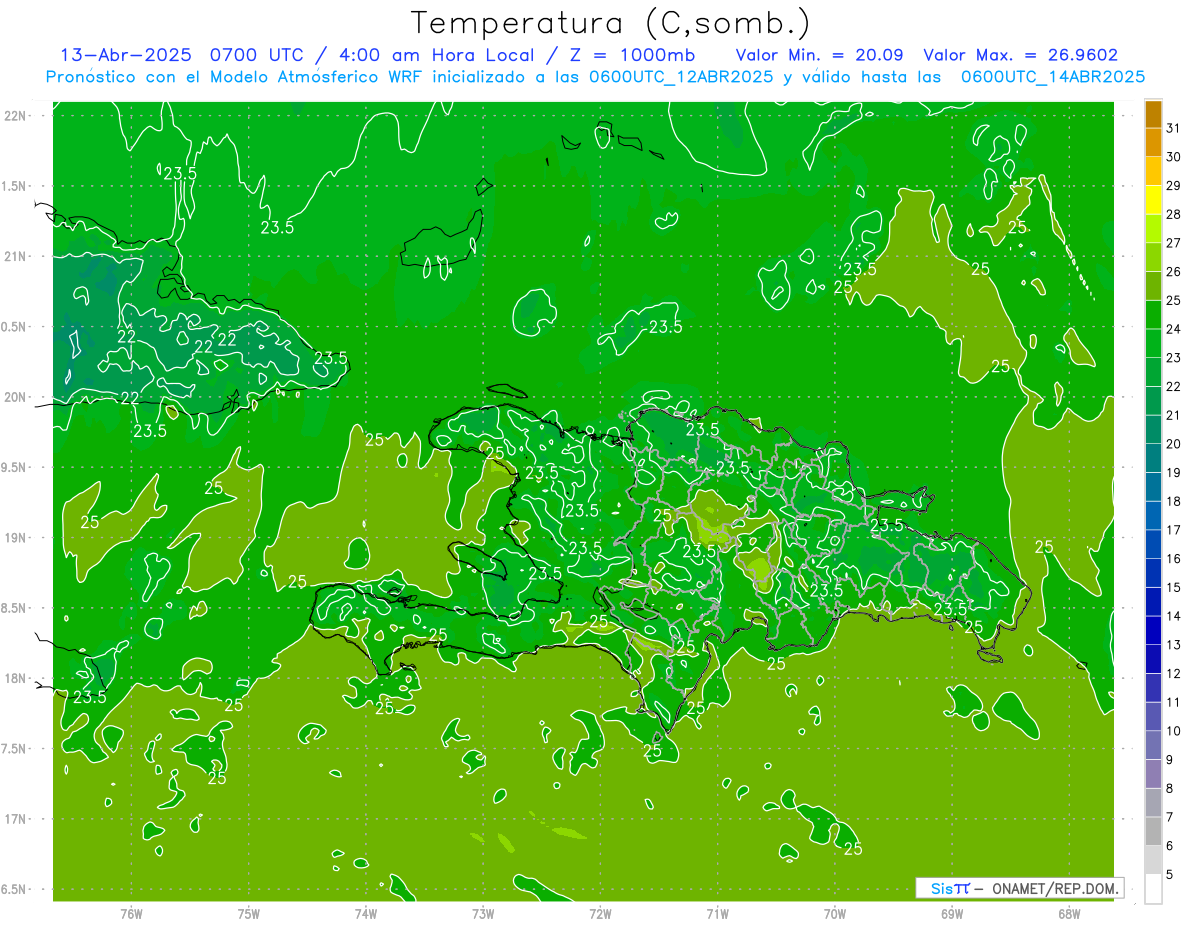Click the '72W' longitude axis label

pos(600,914)
